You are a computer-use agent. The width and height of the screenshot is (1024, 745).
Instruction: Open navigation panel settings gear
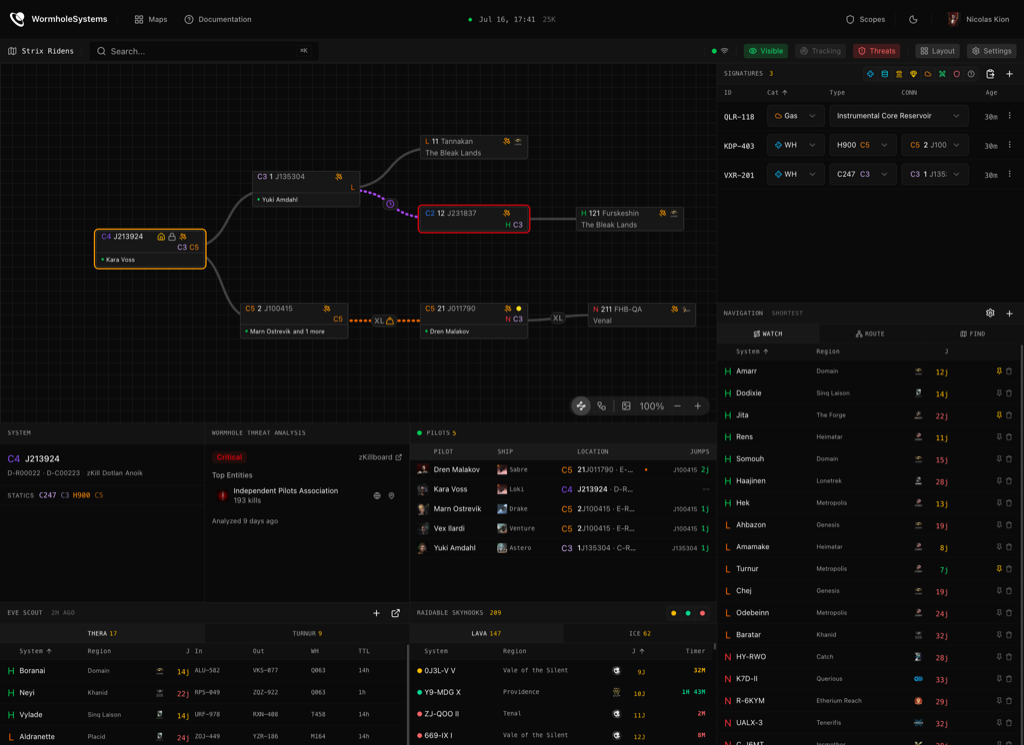pyautogui.click(x=990, y=313)
